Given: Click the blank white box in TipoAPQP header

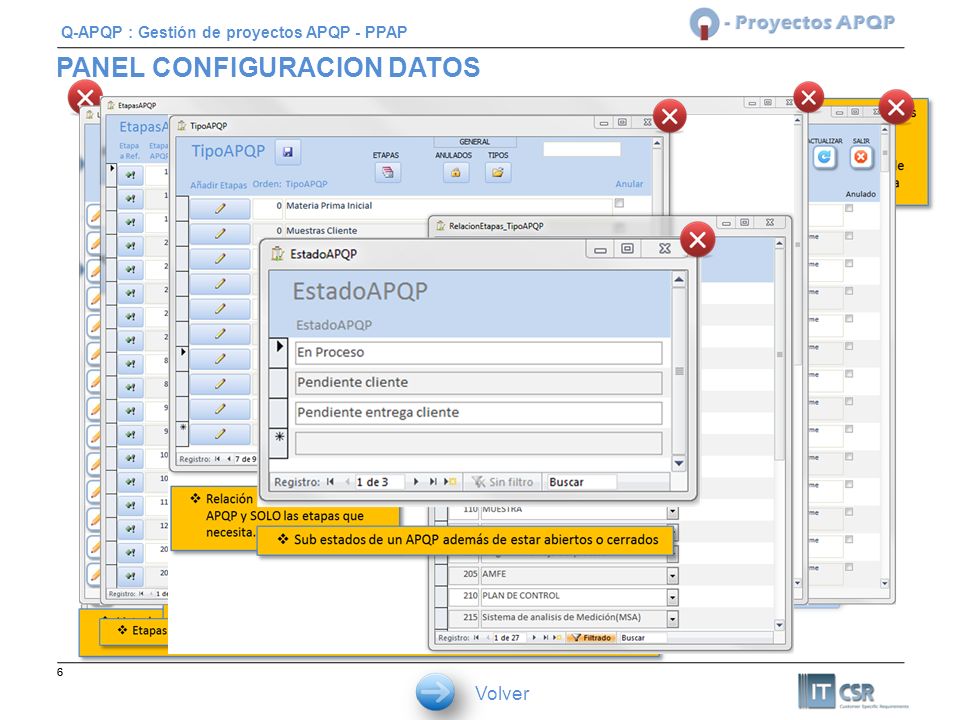Looking at the screenshot, I should 582,149.
